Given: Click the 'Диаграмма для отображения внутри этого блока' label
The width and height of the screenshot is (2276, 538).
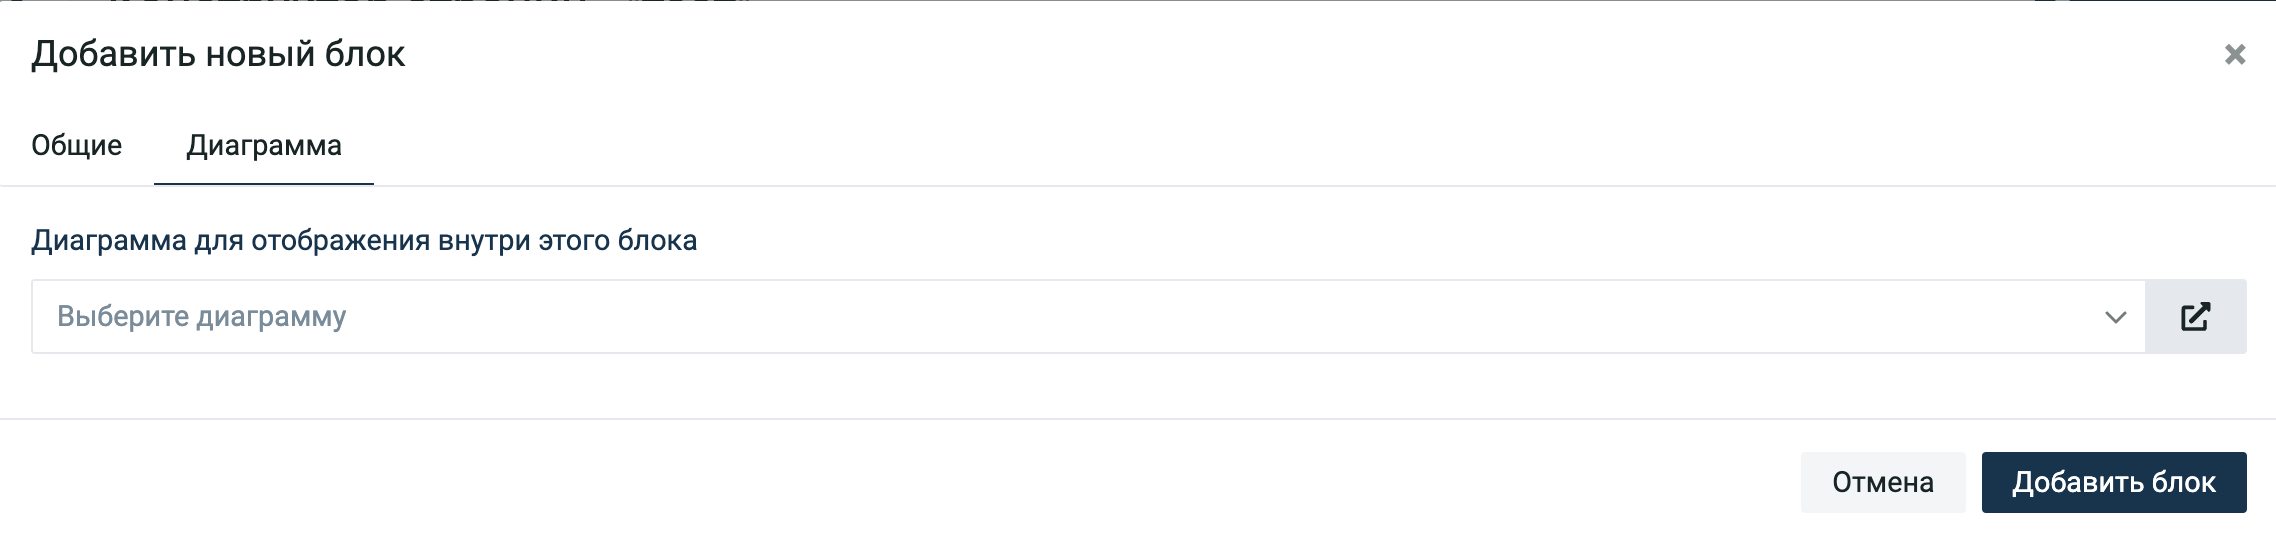Looking at the screenshot, I should (364, 241).
